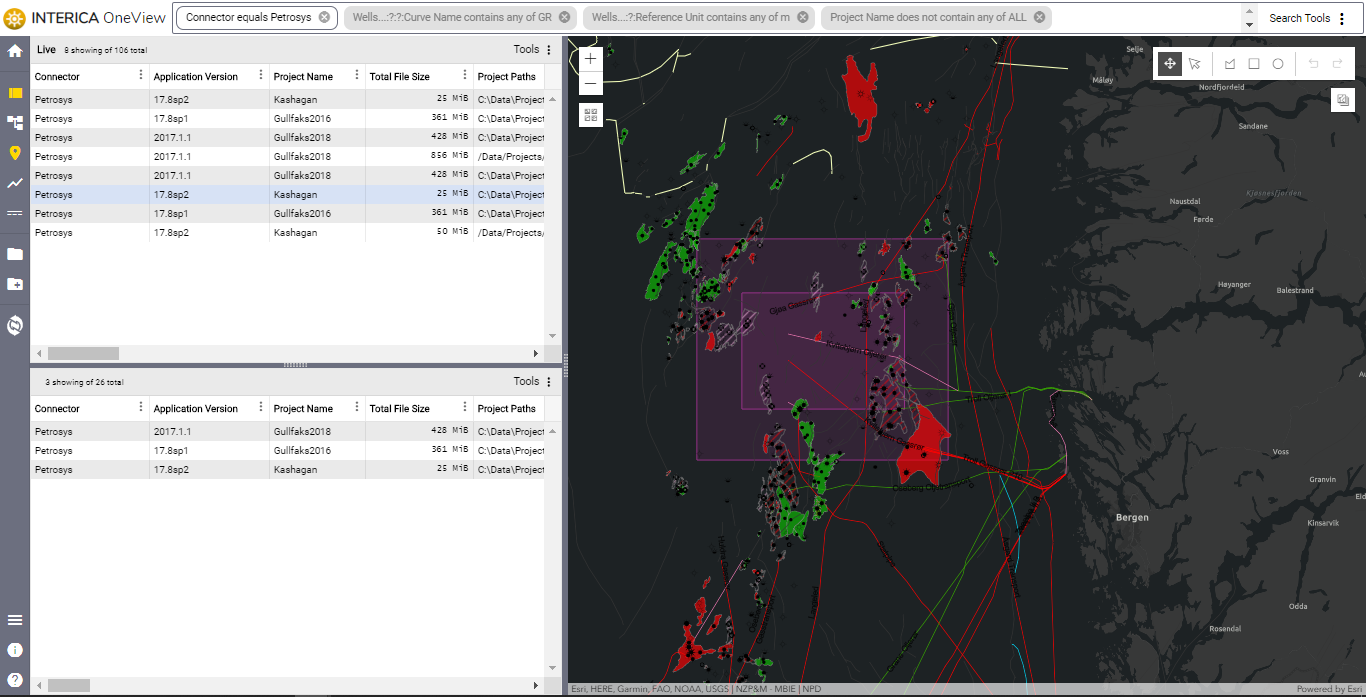Click the horizontal splitter between the tables
The height and width of the screenshot is (697, 1366).
click(x=296, y=365)
